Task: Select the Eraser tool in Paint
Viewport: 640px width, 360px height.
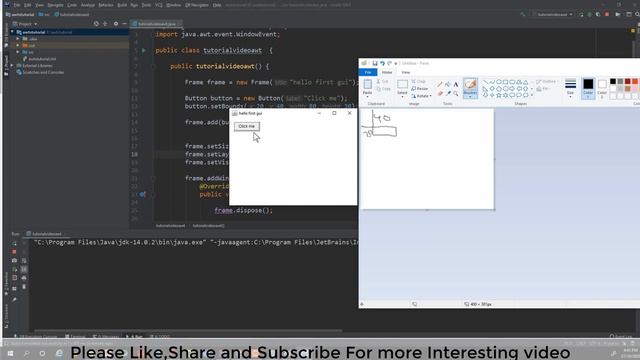Action: pyautogui.click(x=440, y=93)
